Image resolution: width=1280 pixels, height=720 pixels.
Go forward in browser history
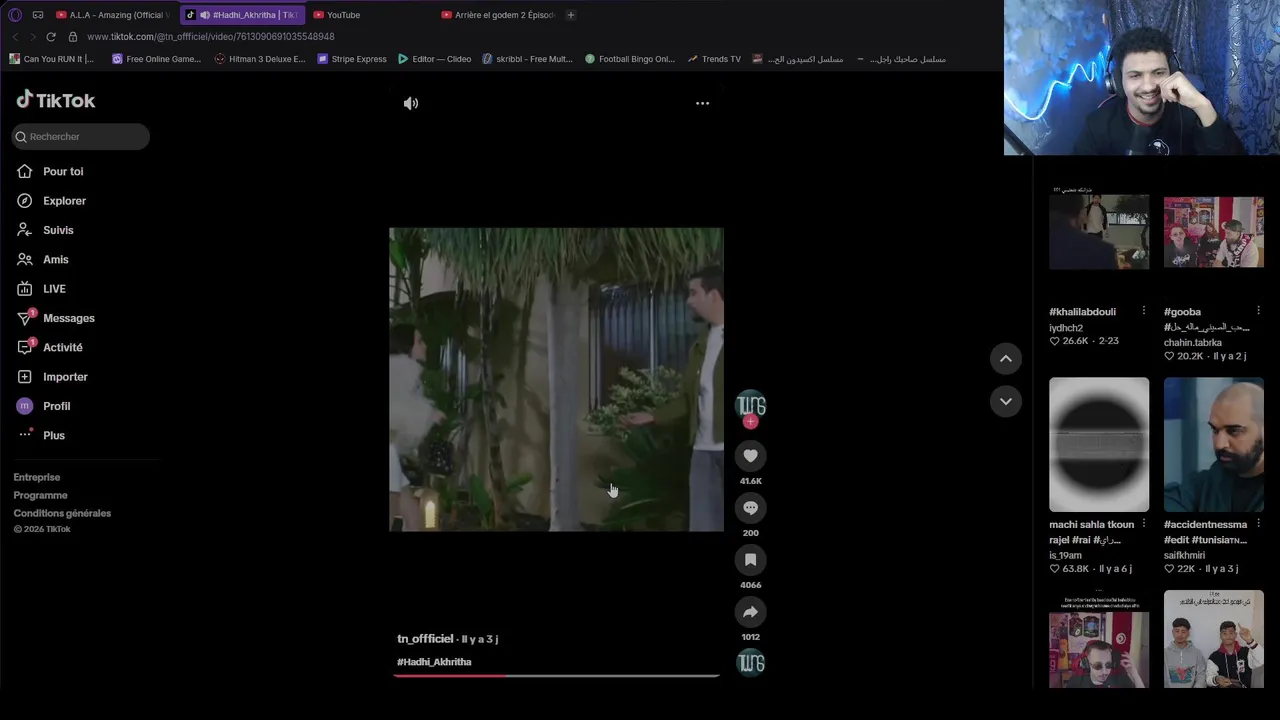32,37
